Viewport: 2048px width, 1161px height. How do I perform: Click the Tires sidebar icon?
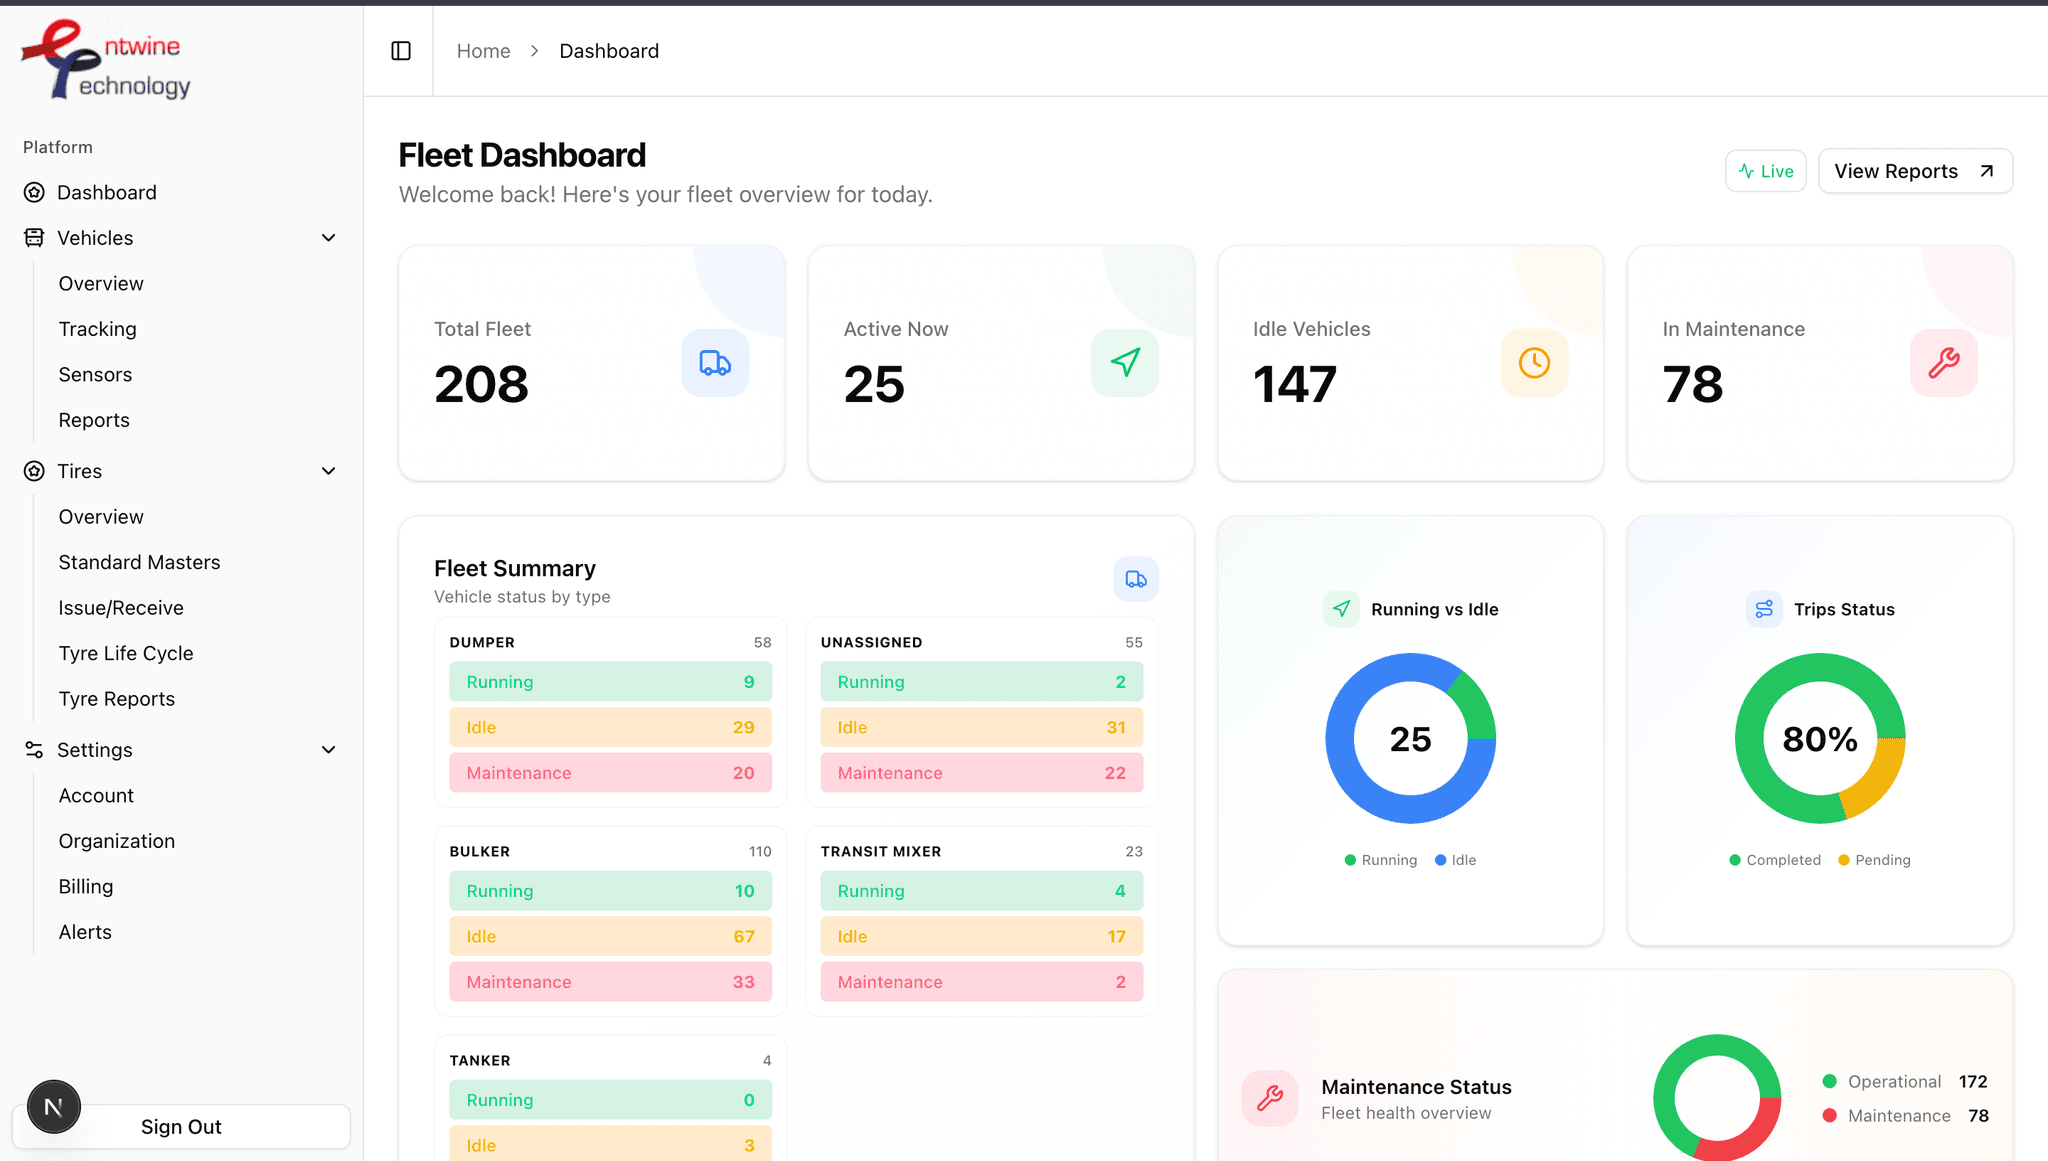[34, 471]
